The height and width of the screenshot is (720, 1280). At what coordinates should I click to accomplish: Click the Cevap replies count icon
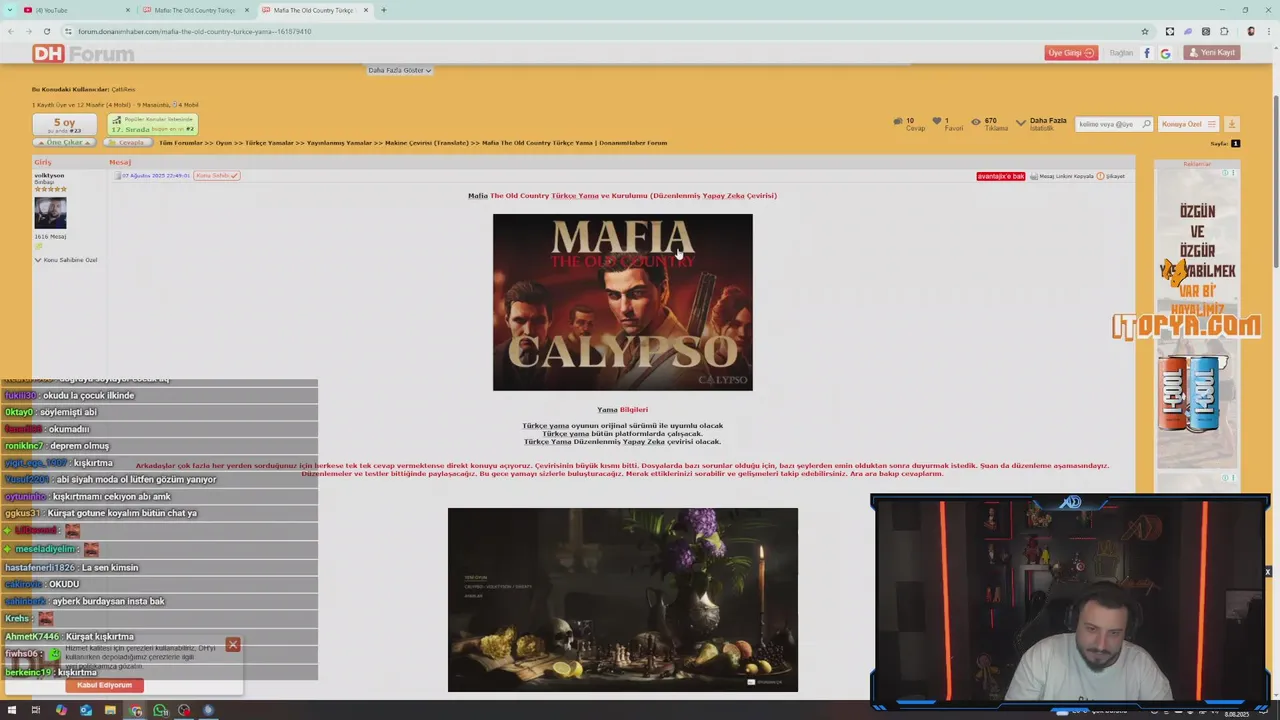pos(897,121)
